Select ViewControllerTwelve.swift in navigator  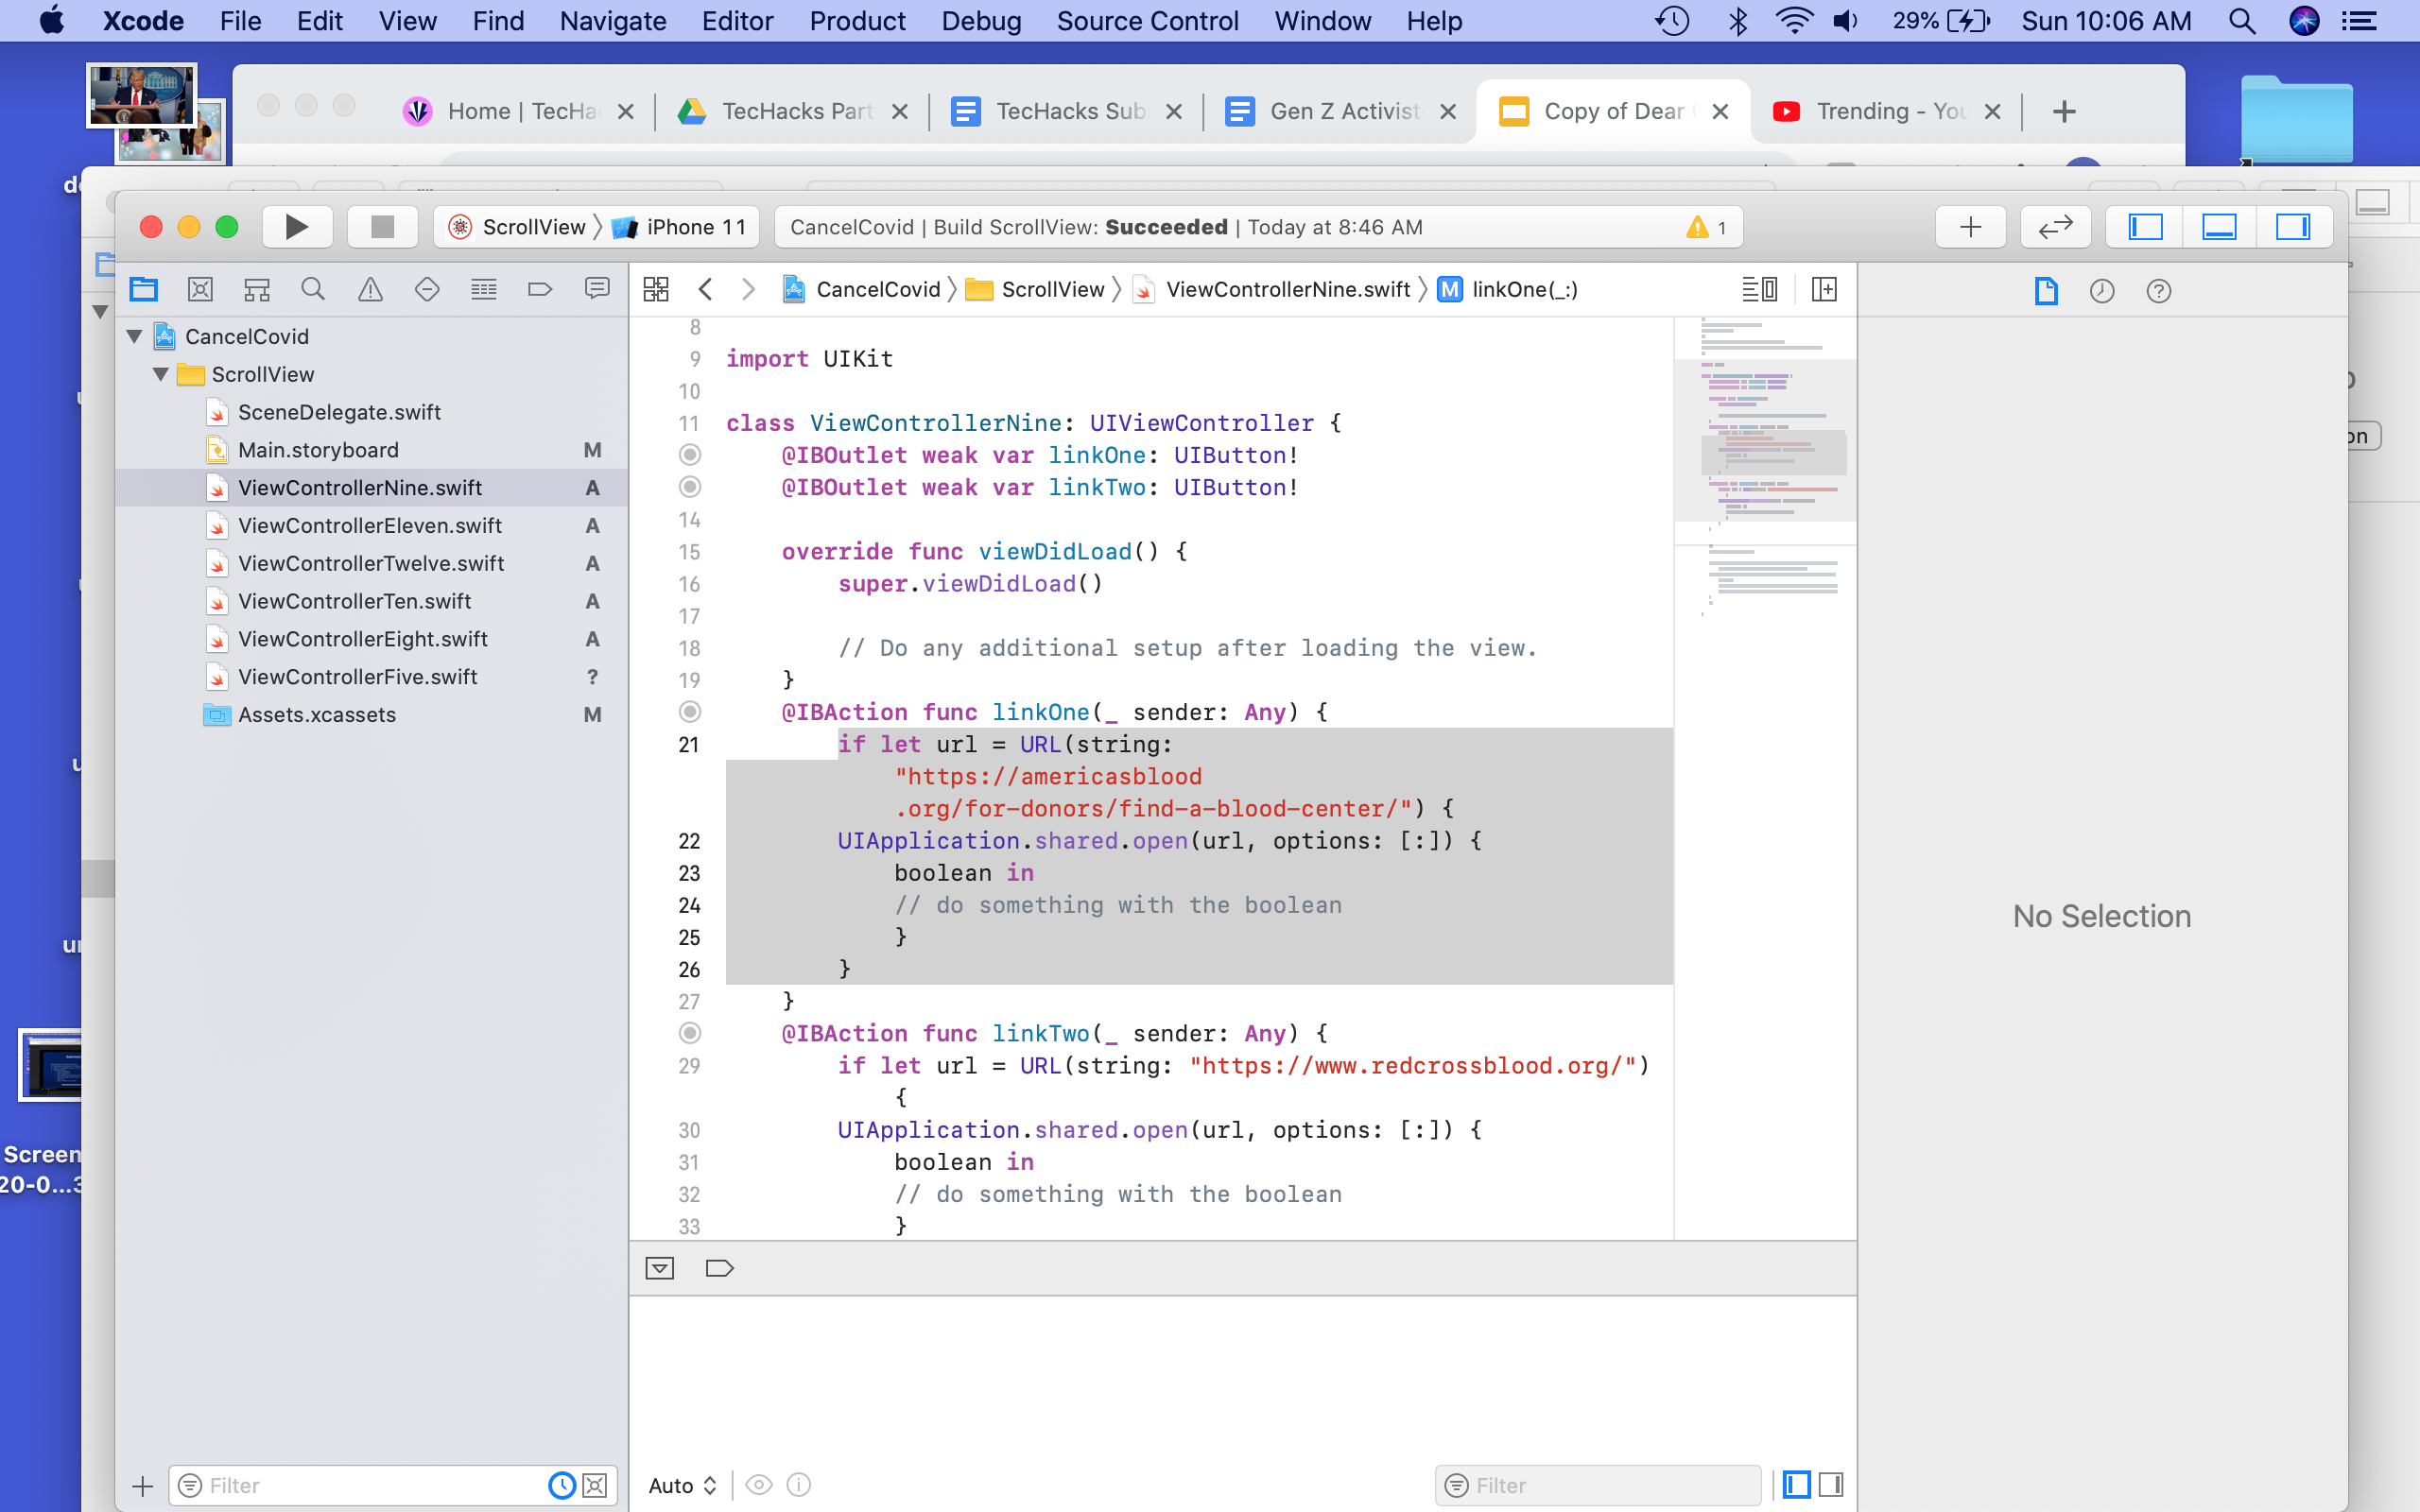[371, 563]
